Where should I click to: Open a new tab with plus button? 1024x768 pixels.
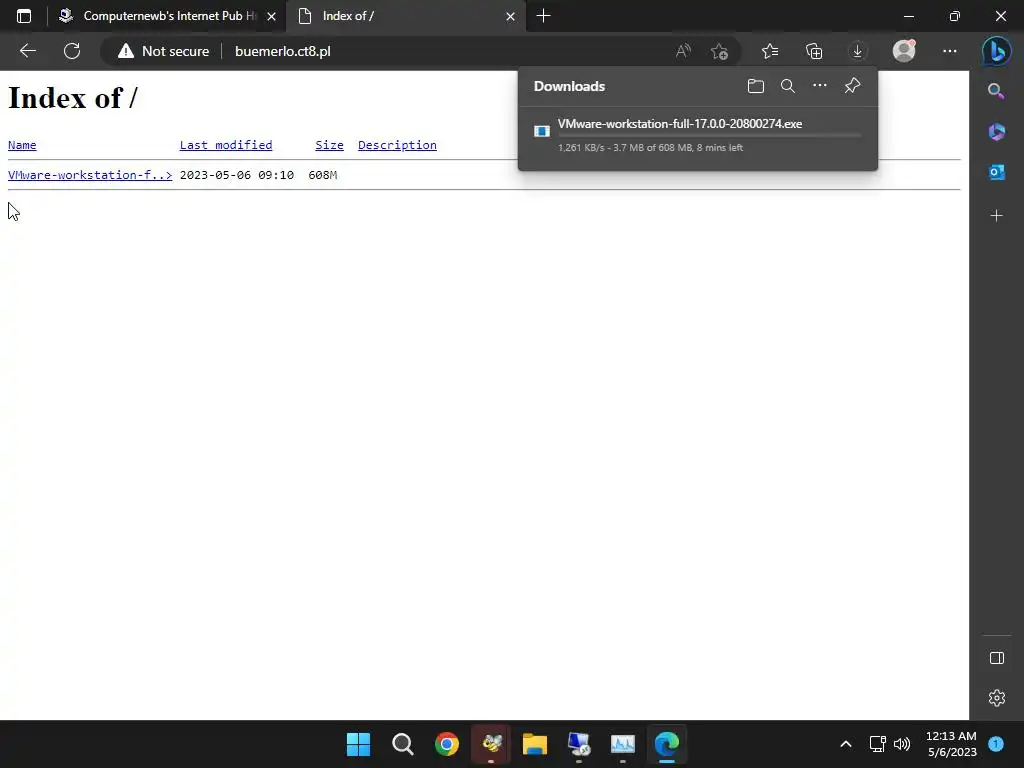[x=543, y=16]
